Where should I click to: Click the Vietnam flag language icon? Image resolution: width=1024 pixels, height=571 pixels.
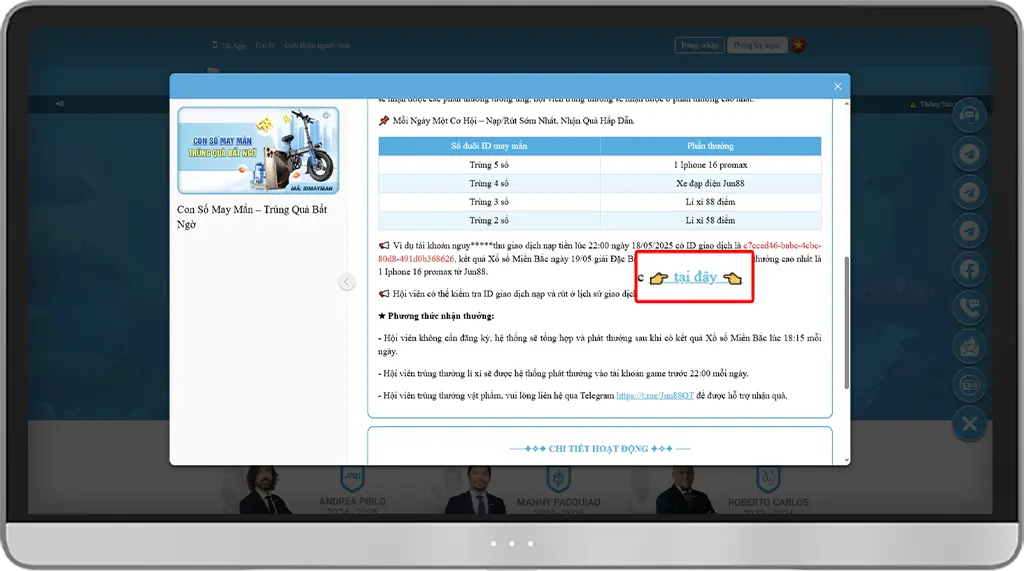[x=798, y=45]
